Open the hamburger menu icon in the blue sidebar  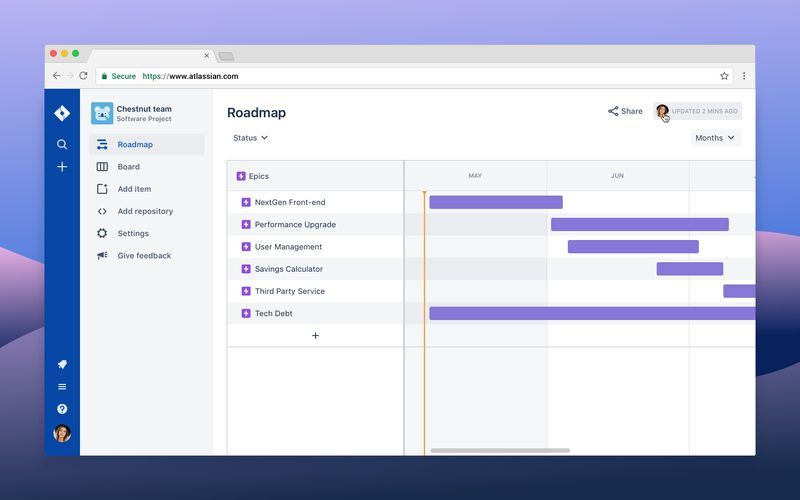click(62, 387)
